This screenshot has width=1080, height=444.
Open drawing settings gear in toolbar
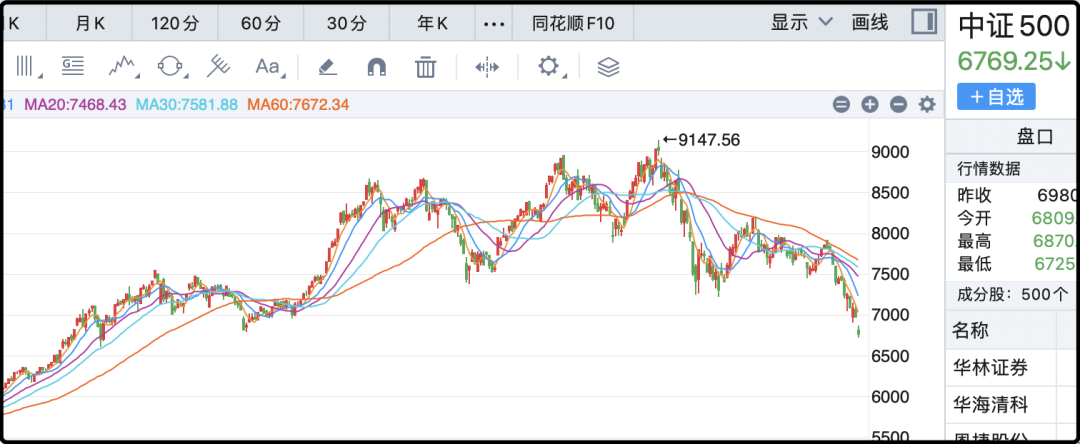(548, 67)
